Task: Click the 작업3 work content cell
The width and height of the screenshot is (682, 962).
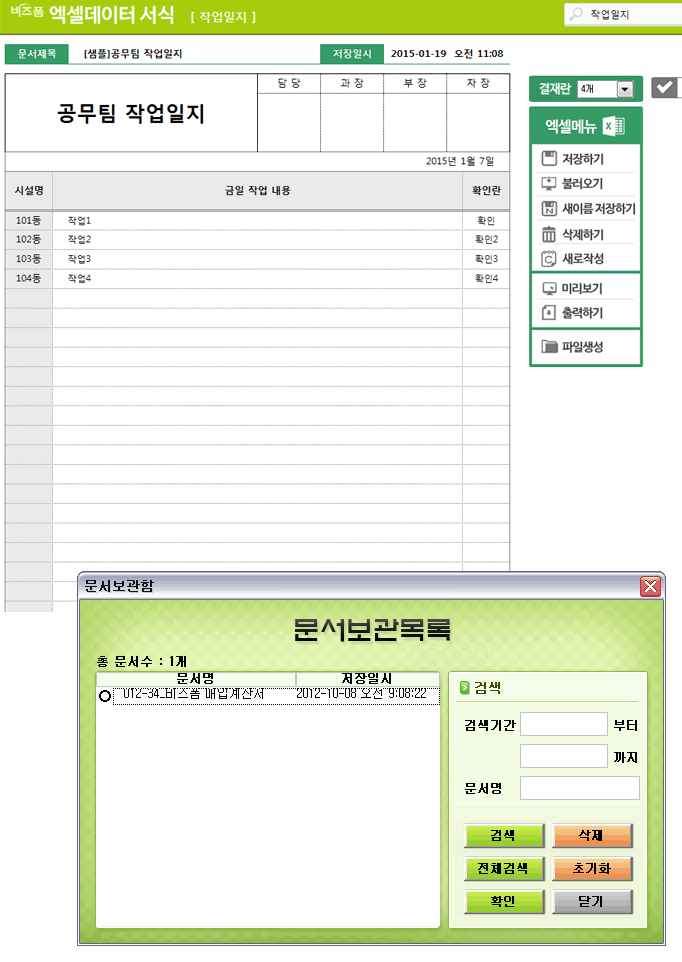Action: (x=257, y=259)
